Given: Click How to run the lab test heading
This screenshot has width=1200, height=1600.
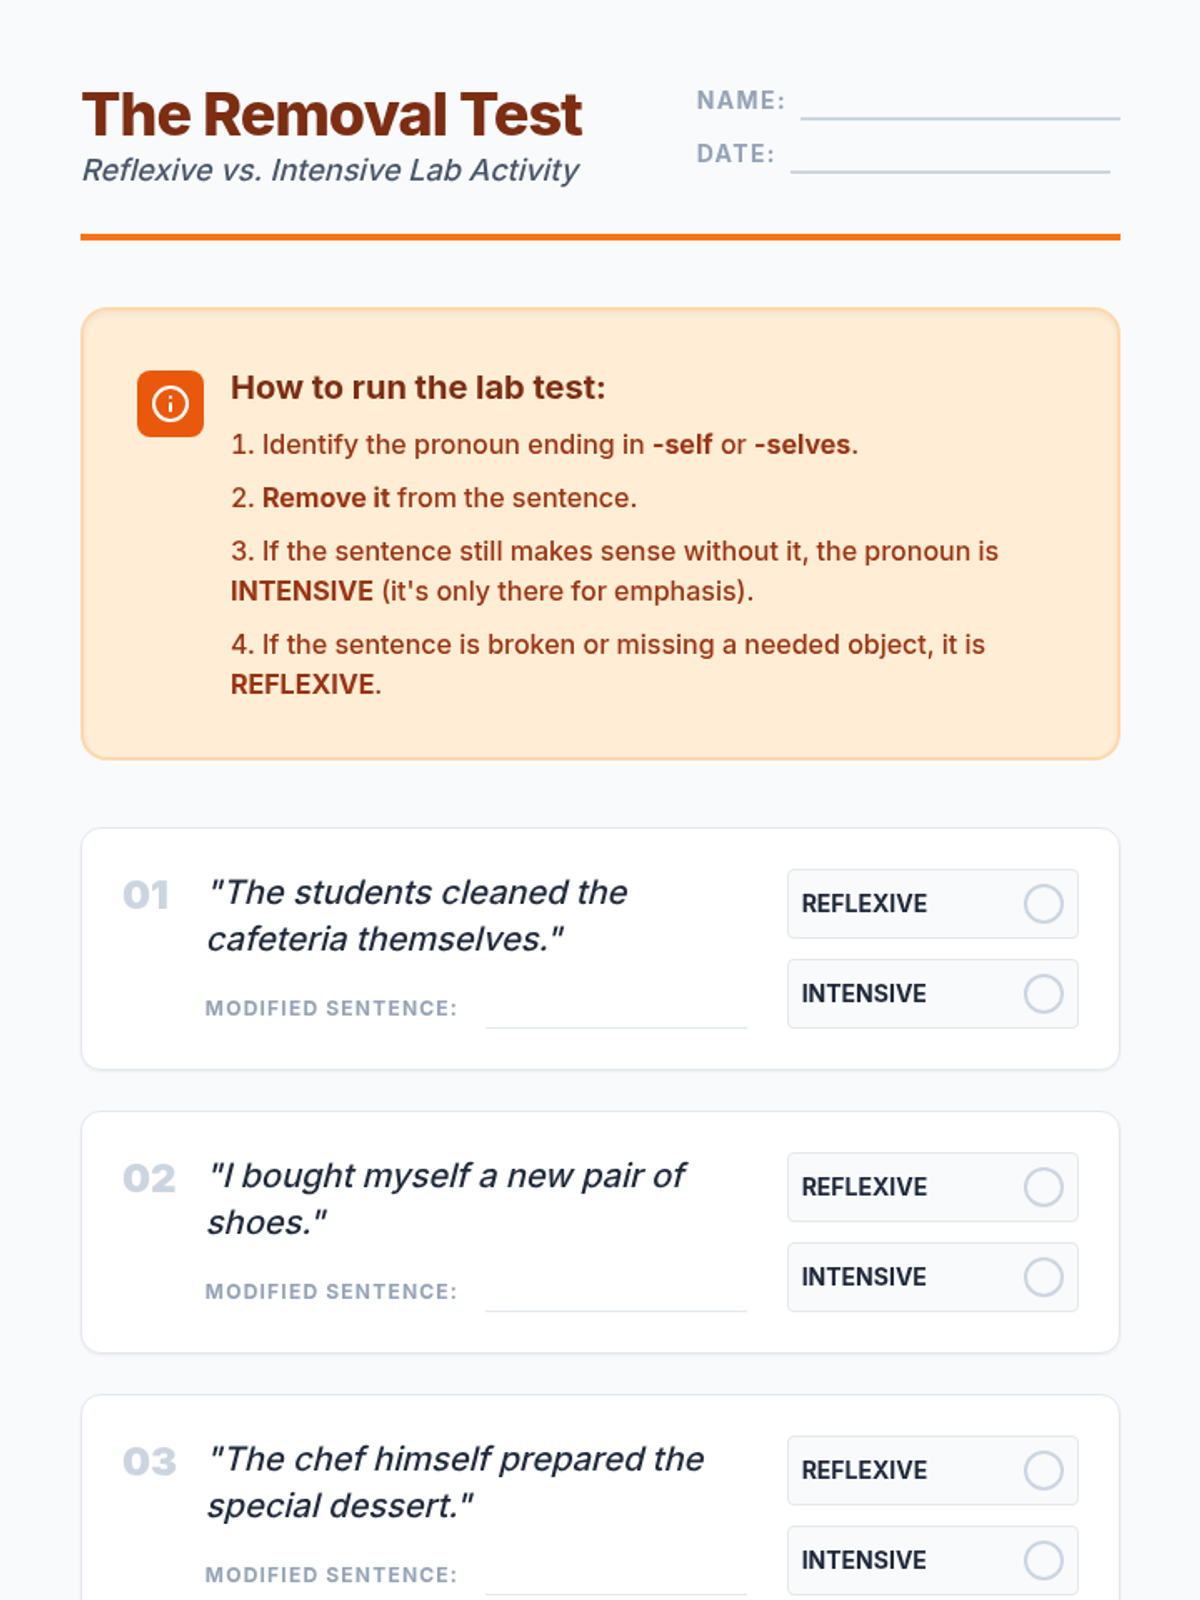Looking at the screenshot, I should tap(418, 387).
